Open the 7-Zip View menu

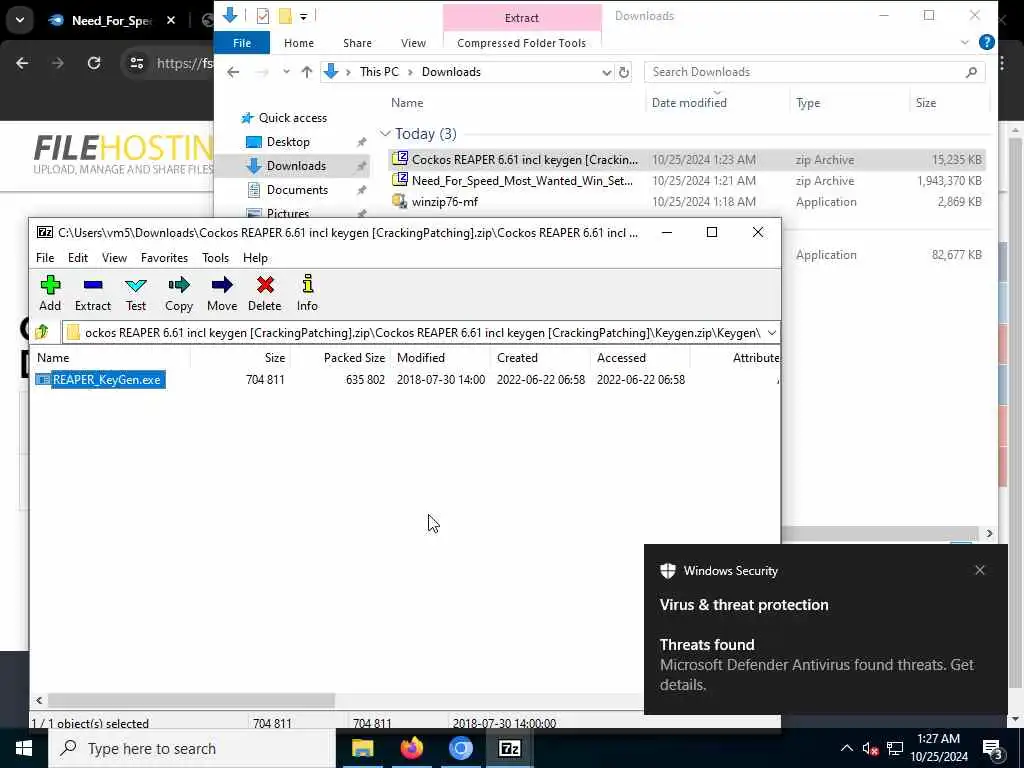coord(114,258)
